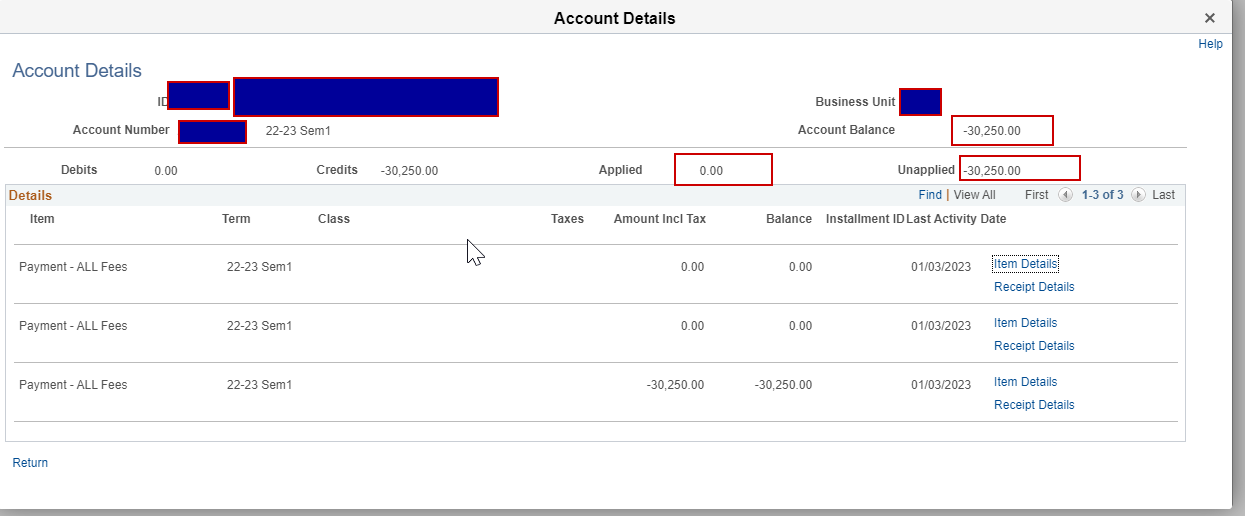Click the Details section title

pos(30,195)
